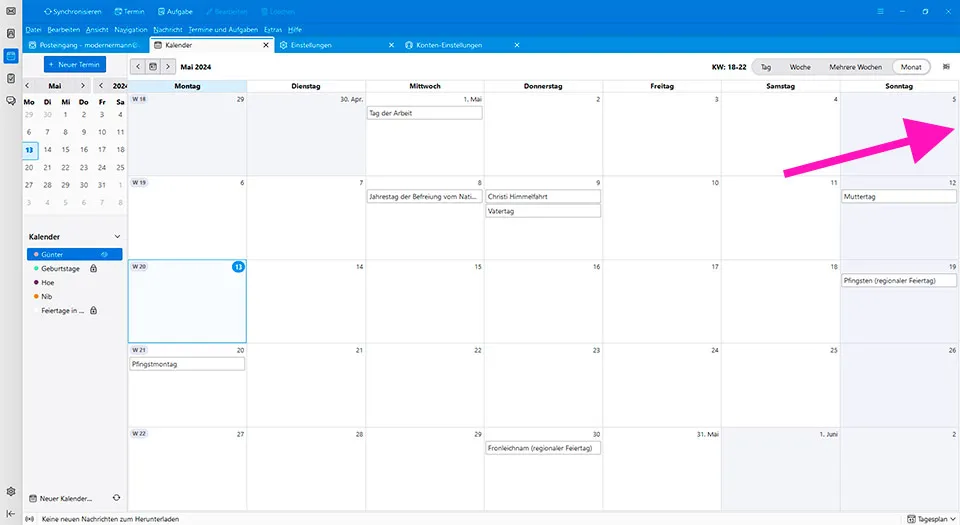
Task: Click lock icon next to Geburtstage
Action: [94, 269]
